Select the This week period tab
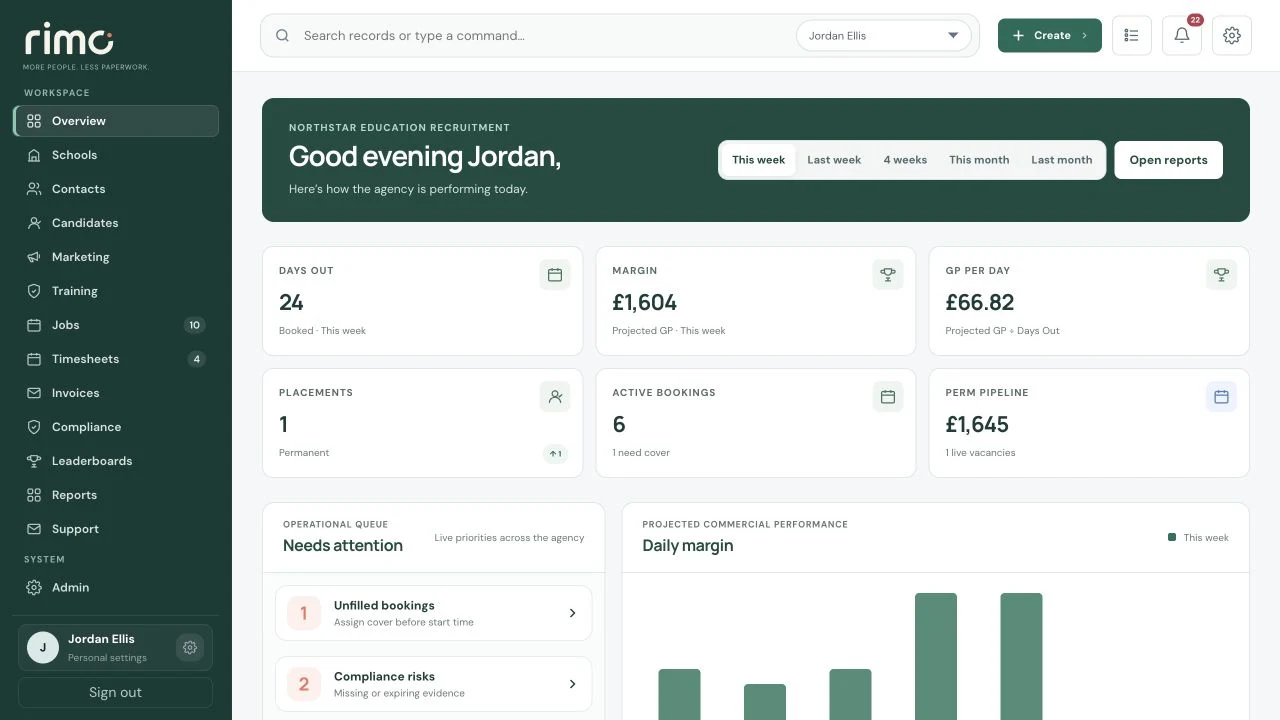 [758, 160]
